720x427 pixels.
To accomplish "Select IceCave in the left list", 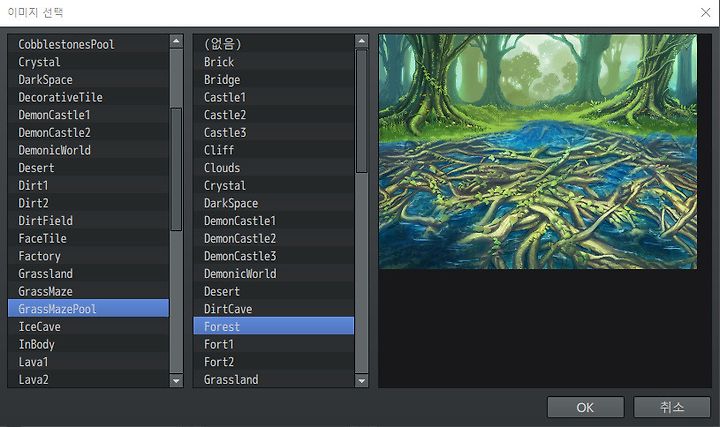I will click(88, 326).
